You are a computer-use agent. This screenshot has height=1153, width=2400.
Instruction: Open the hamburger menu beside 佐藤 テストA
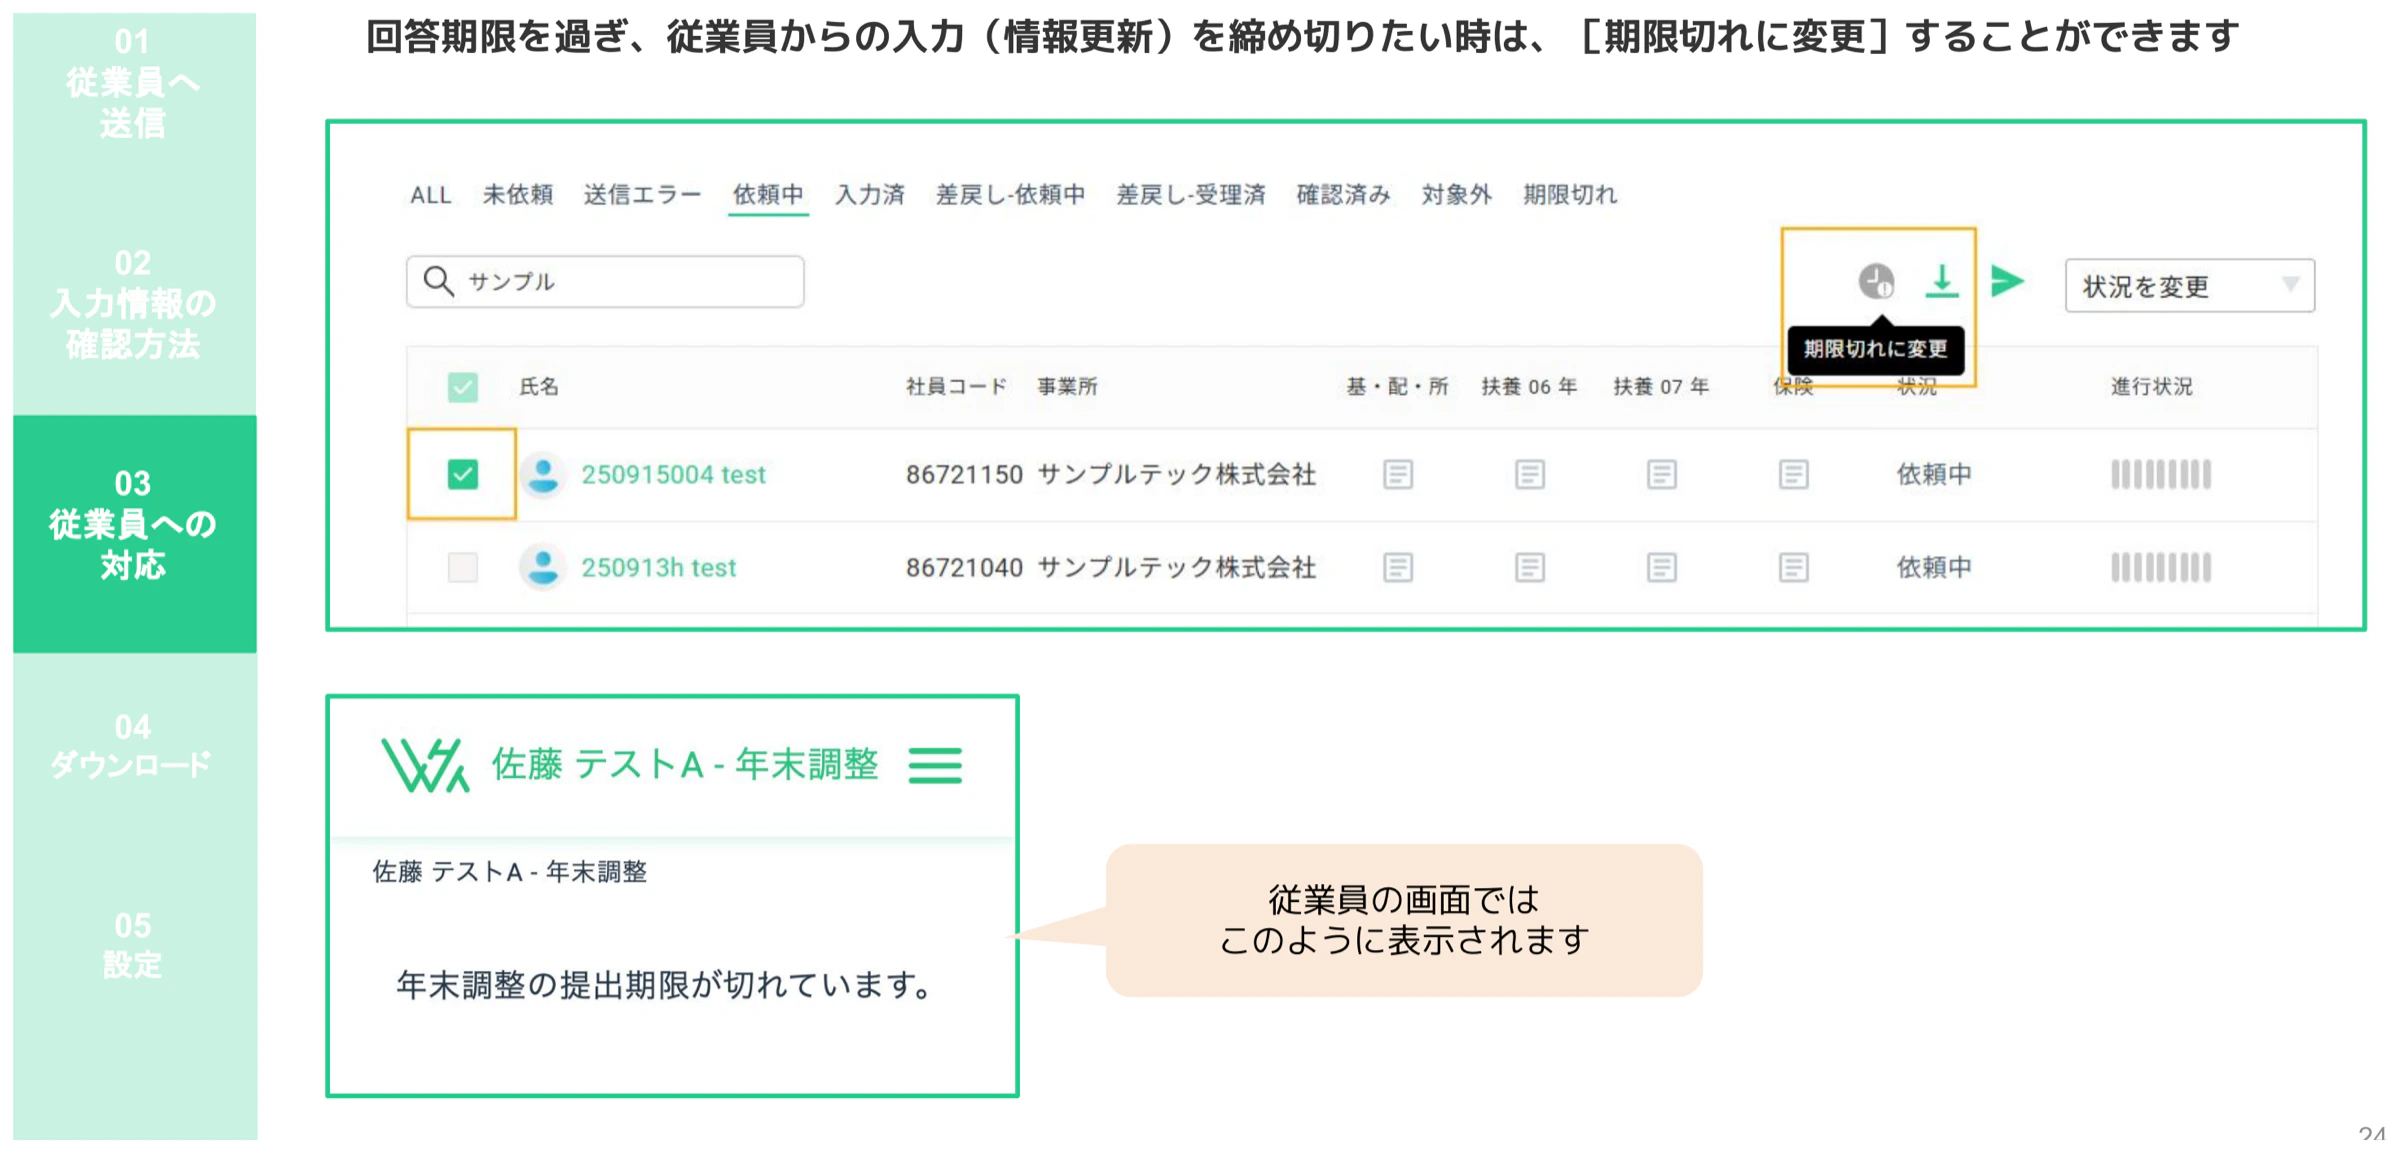click(x=935, y=765)
